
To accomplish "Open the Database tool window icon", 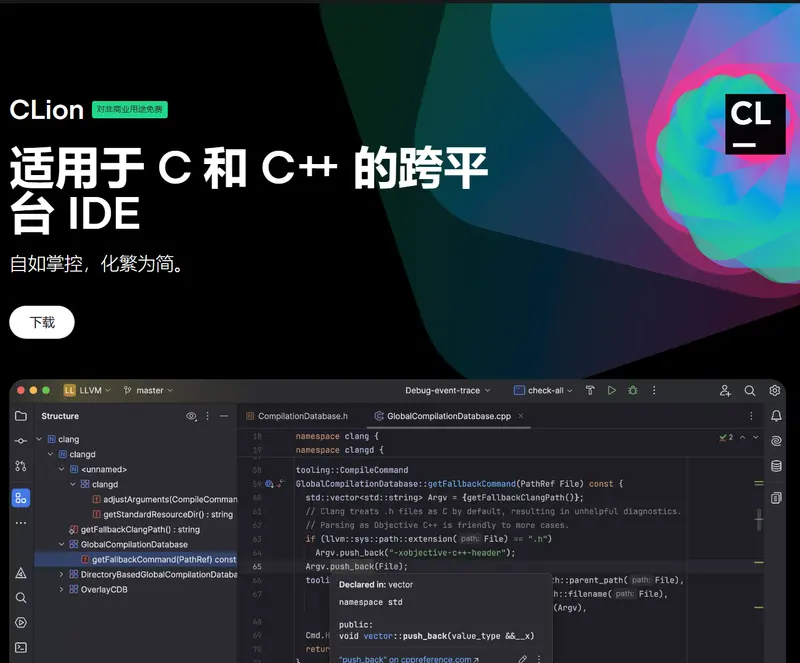I will click(x=776, y=465).
